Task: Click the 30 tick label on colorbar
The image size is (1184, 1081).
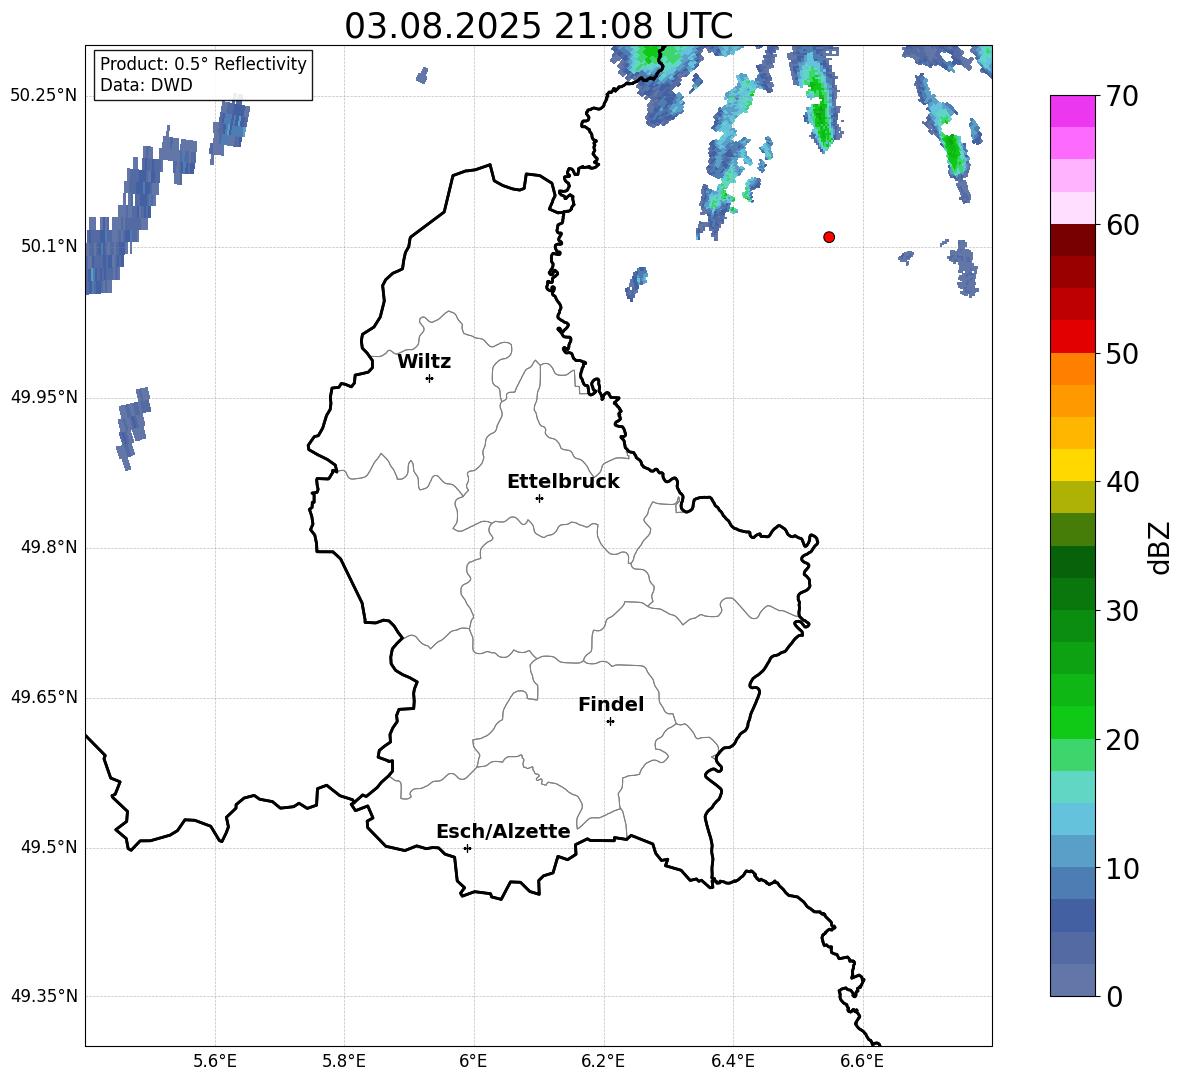Action: coord(1122,611)
